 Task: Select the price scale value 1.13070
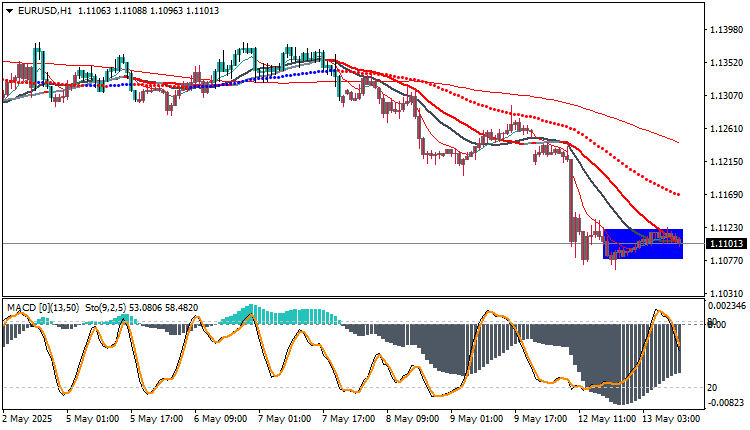click(726, 96)
